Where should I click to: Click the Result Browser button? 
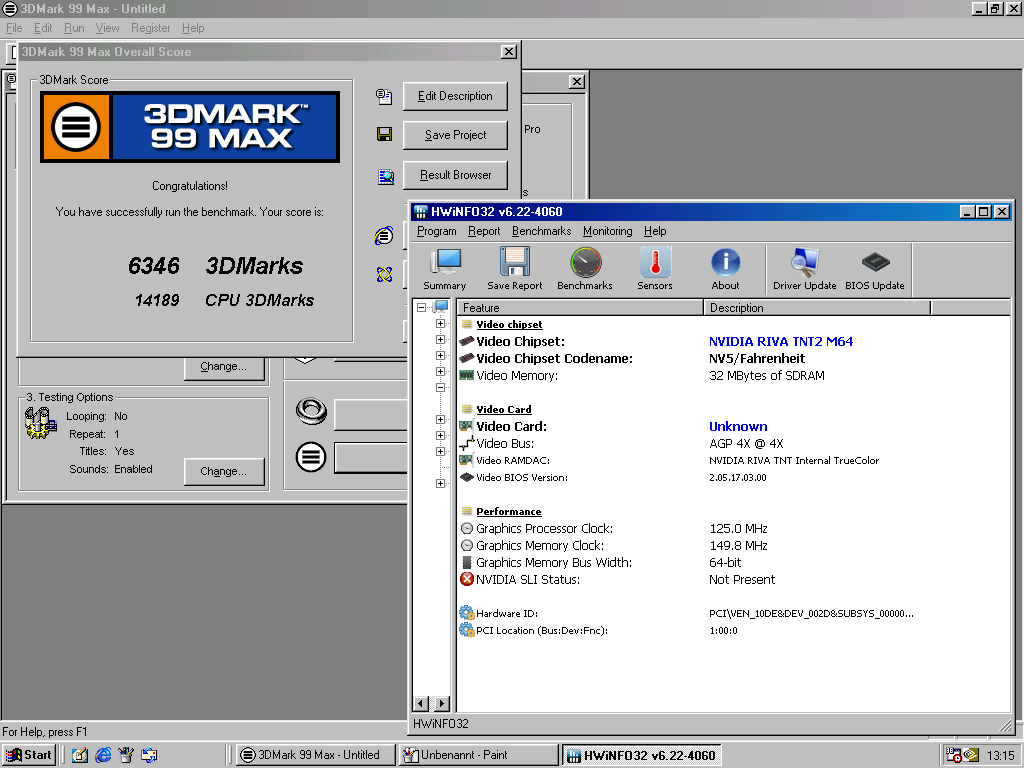[x=455, y=175]
